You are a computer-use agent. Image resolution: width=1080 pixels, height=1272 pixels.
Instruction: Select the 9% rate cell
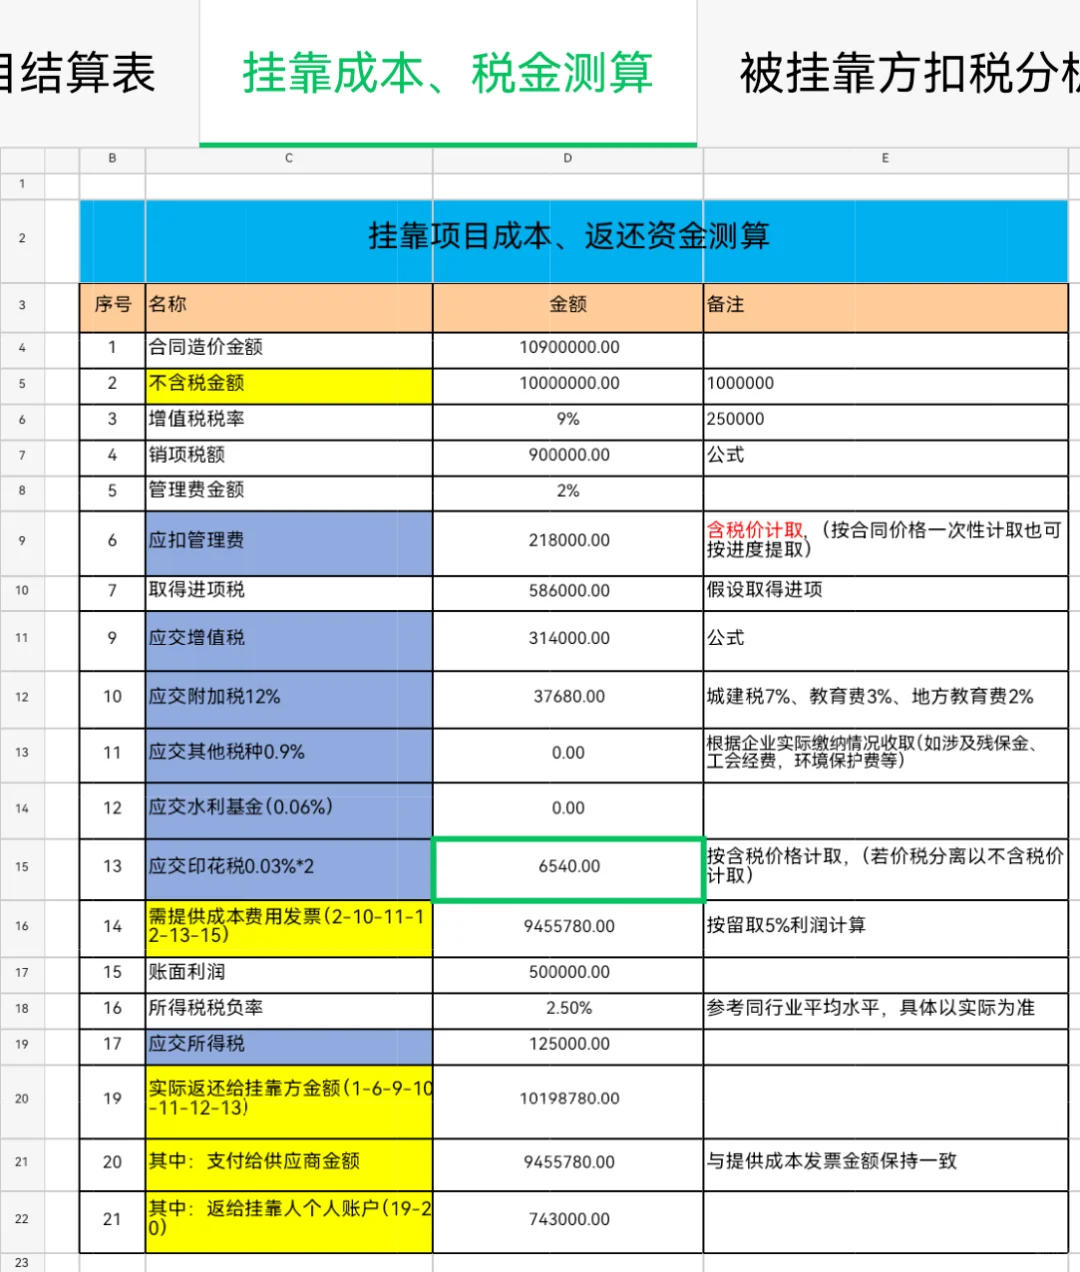pyautogui.click(x=568, y=420)
